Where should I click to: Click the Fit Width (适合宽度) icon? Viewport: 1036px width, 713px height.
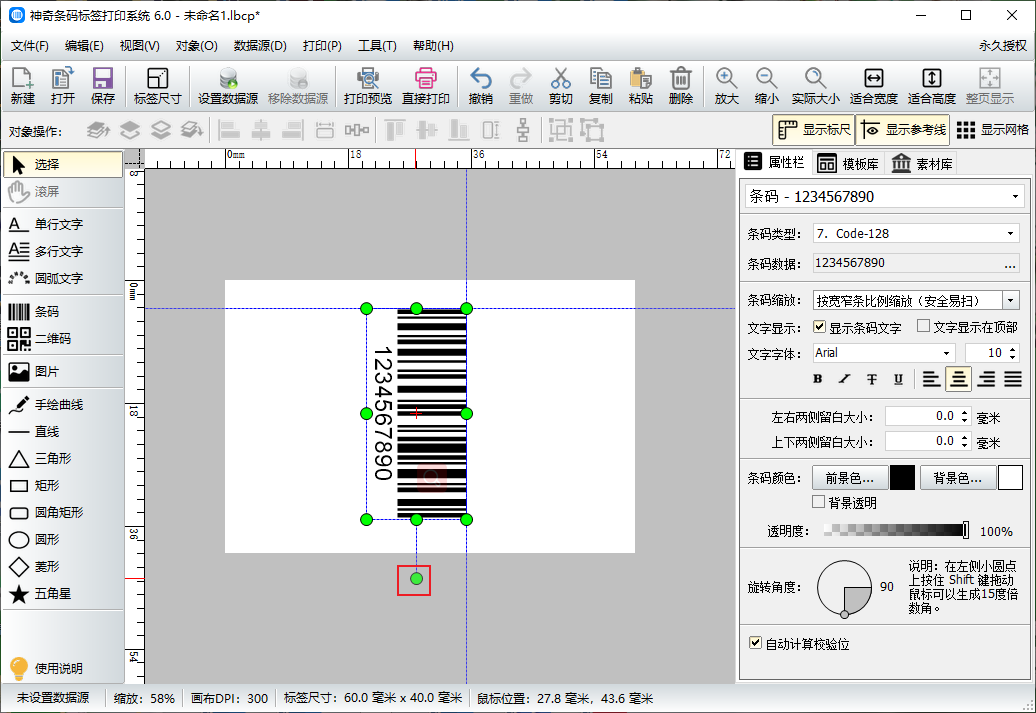[873, 86]
